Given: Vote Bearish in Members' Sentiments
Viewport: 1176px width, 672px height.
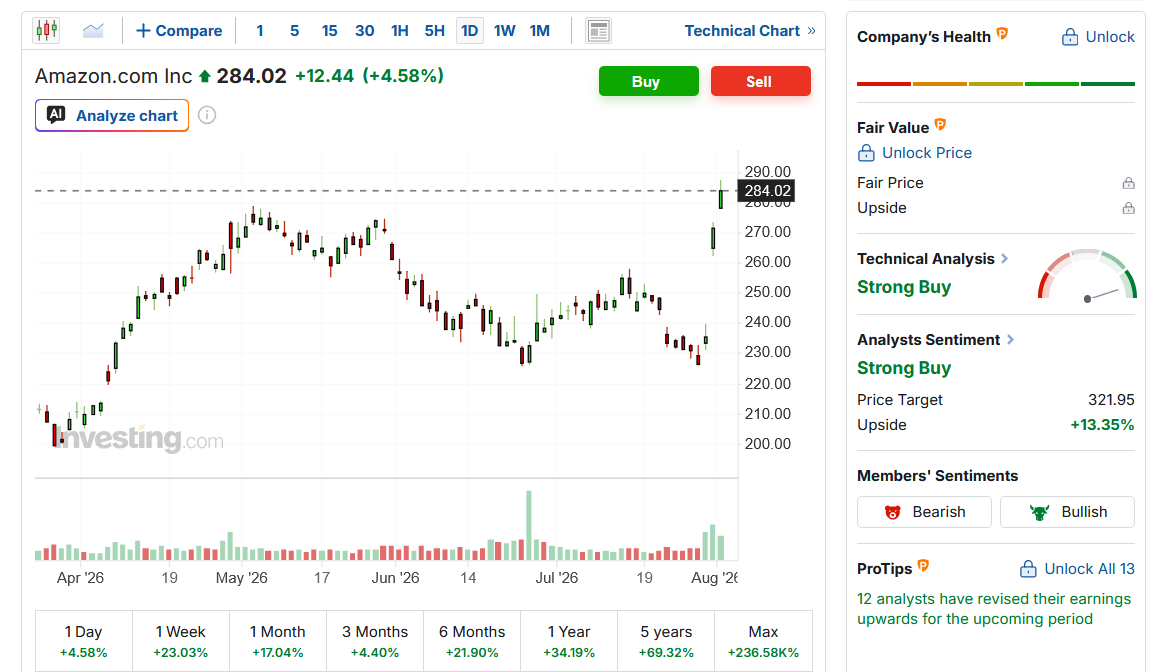Looking at the screenshot, I should pos(924,512).
